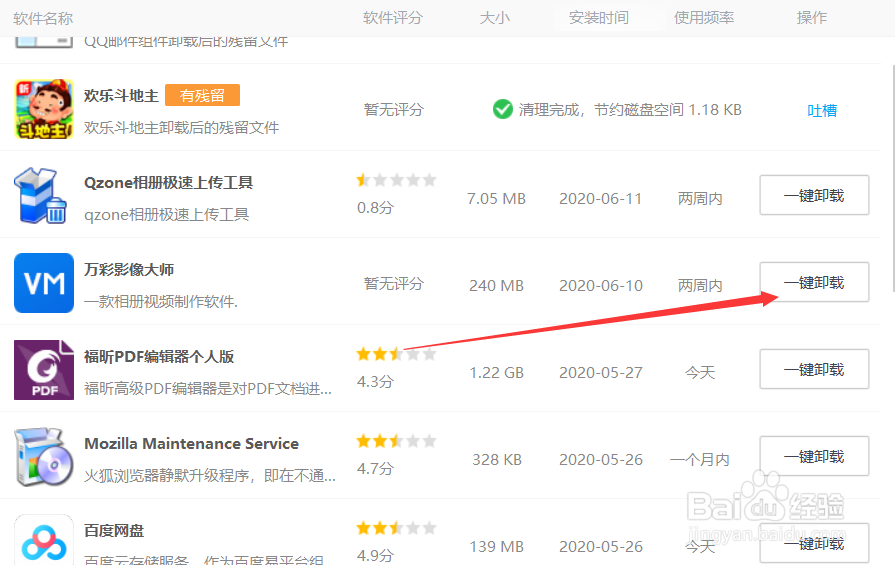
Task: Sort by 使用频率 column header
Action: pyautogui.click(x=704, y=18)
